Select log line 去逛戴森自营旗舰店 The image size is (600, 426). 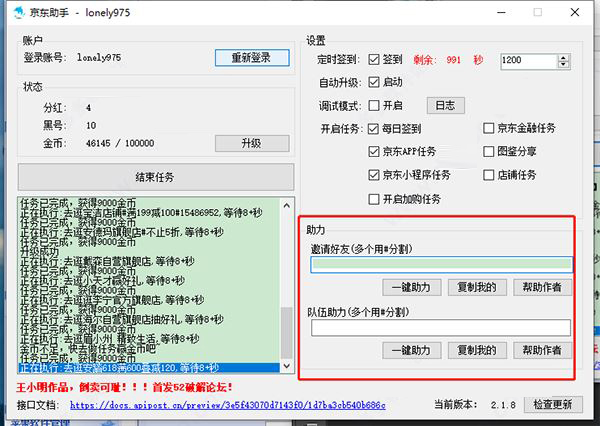(x=107, y=261)
